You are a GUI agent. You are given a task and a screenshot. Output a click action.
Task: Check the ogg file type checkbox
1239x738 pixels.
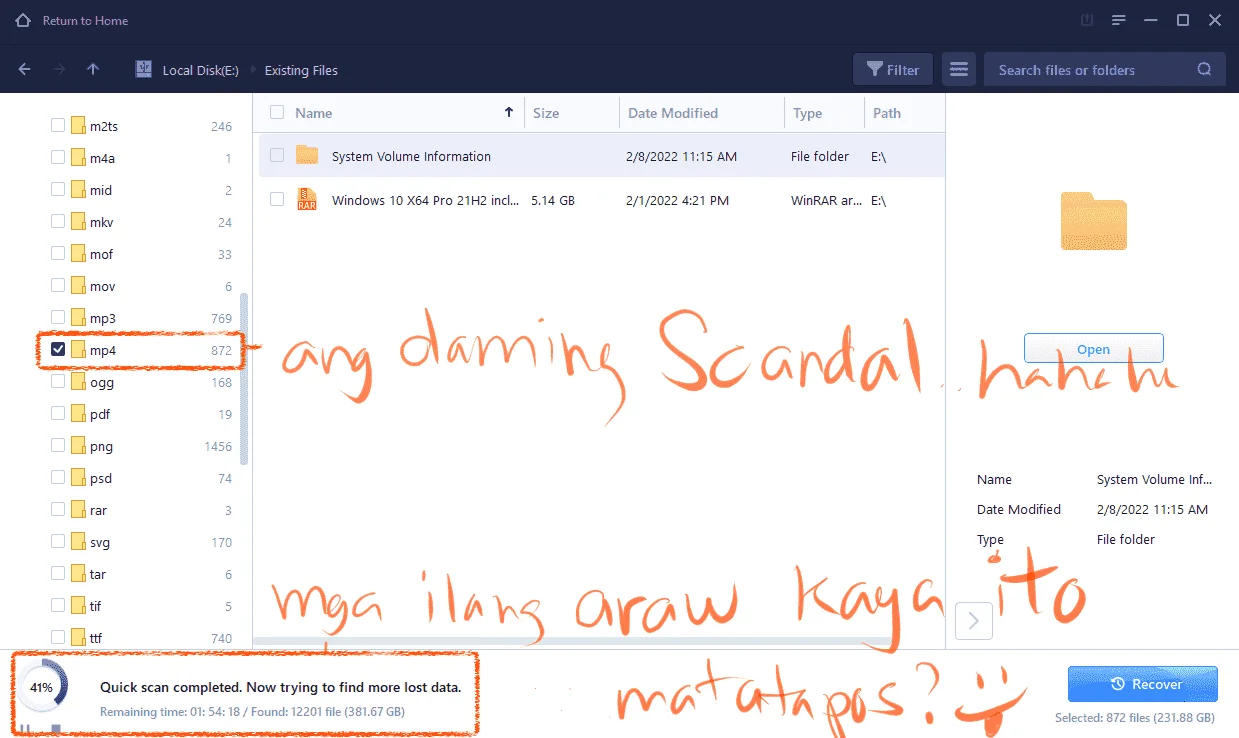point(58,382)
